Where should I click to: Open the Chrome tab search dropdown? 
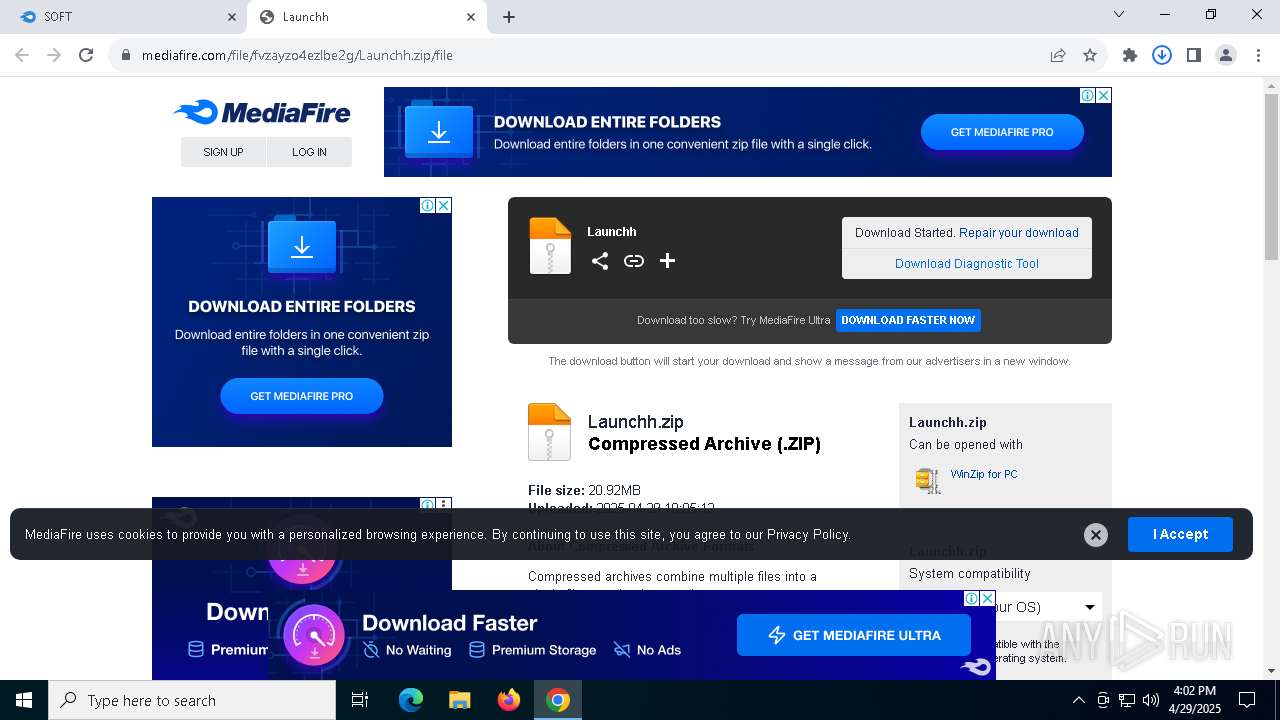[x=1119, y=15]
